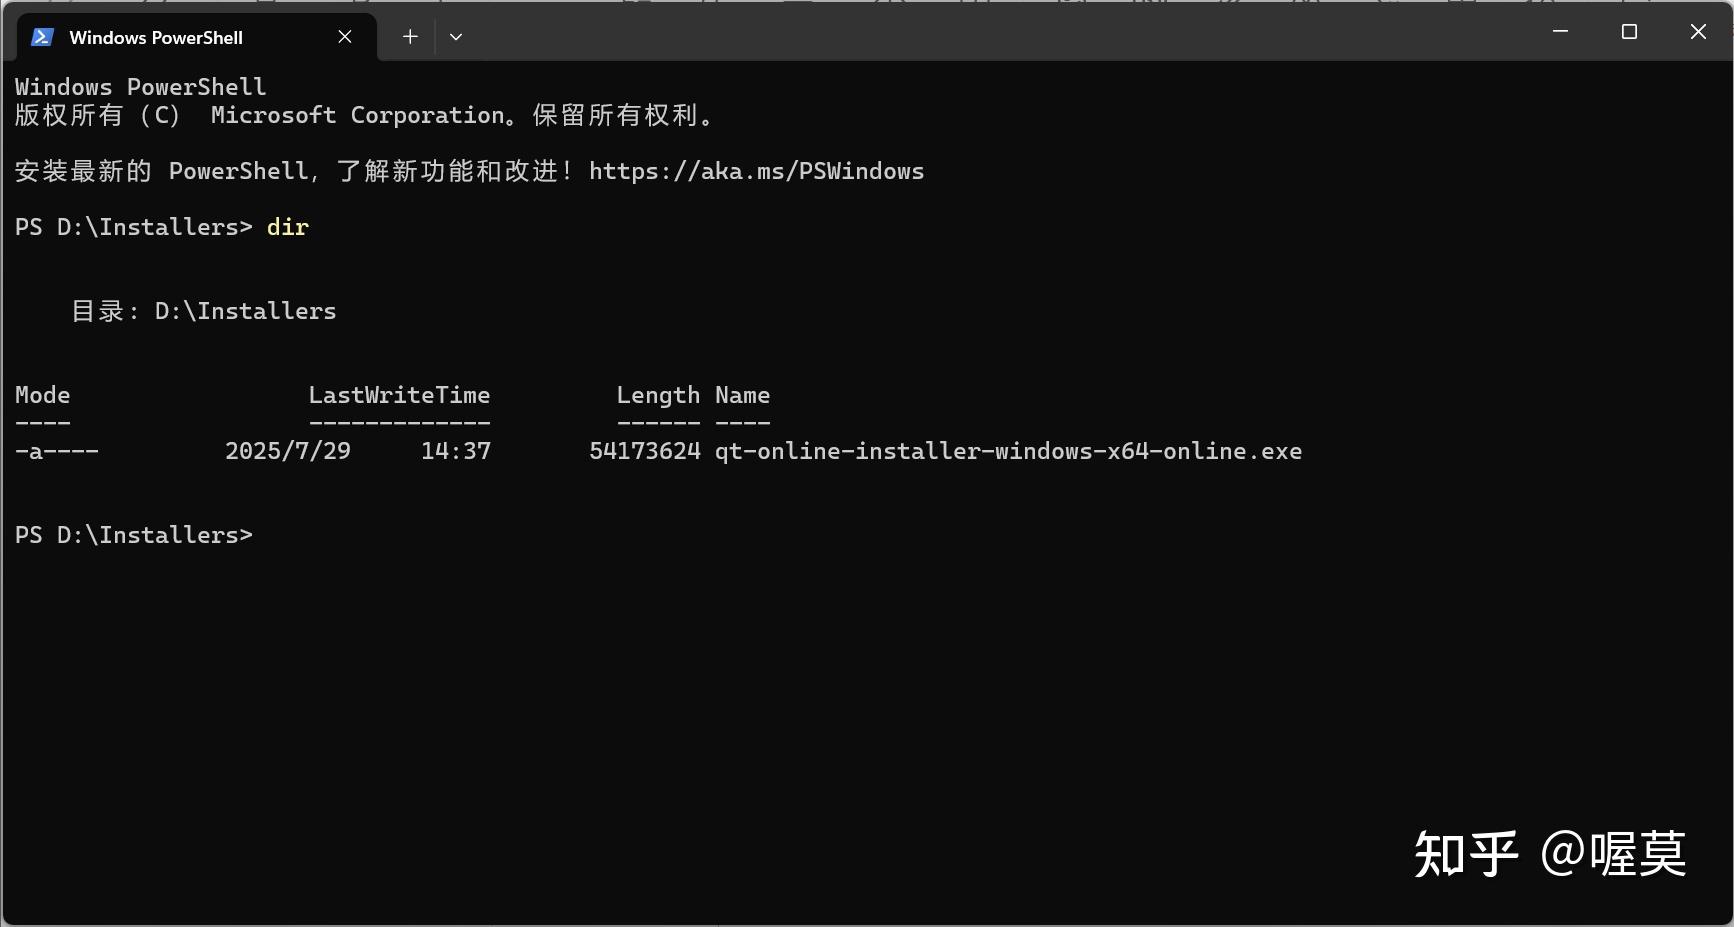The height and width of the screenshot is (927, 1734).
Task: Click the active PS D:\Installers> prompt line
Action: (x=134, y=534)
